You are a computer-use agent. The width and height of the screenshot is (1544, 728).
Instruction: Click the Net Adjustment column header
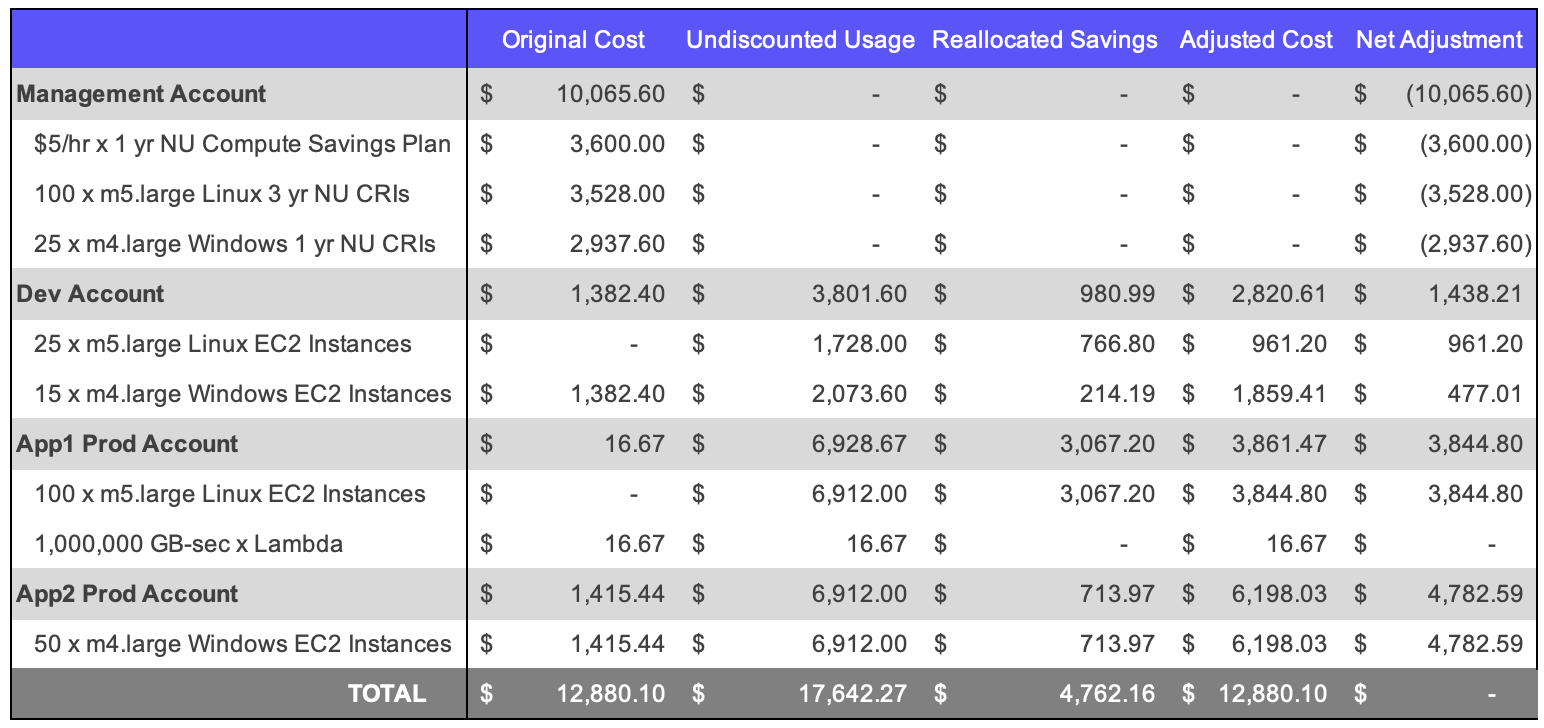tap(1439, 40)
